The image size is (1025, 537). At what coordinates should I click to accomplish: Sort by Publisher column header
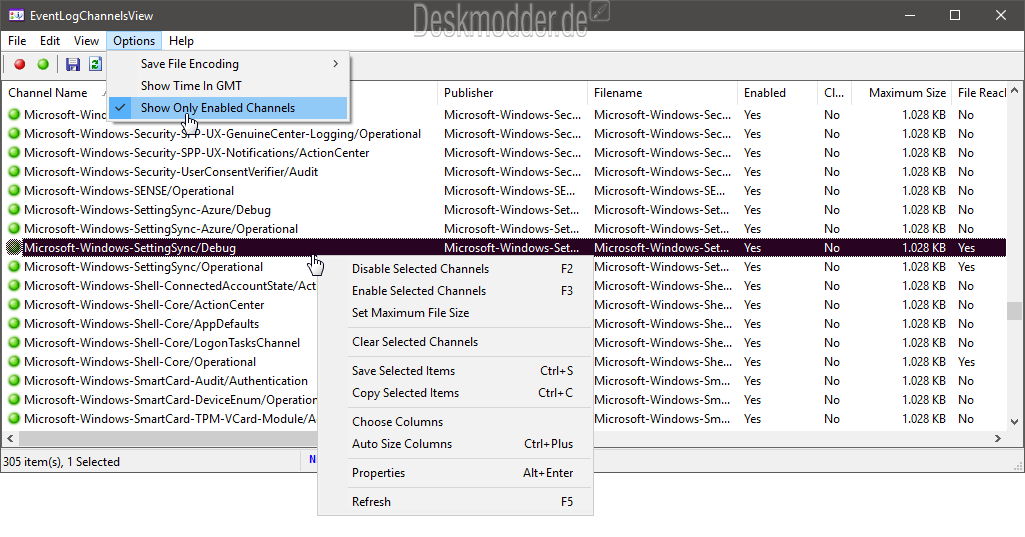click(512, 93)
